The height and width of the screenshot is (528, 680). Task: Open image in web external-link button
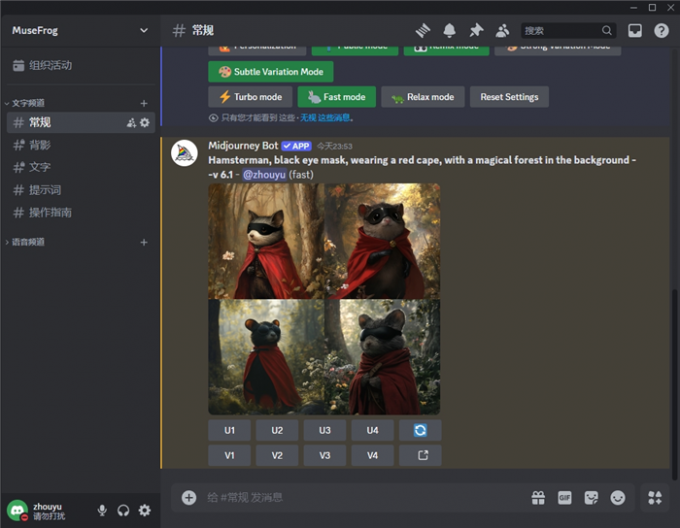click(x=420, y=455)
